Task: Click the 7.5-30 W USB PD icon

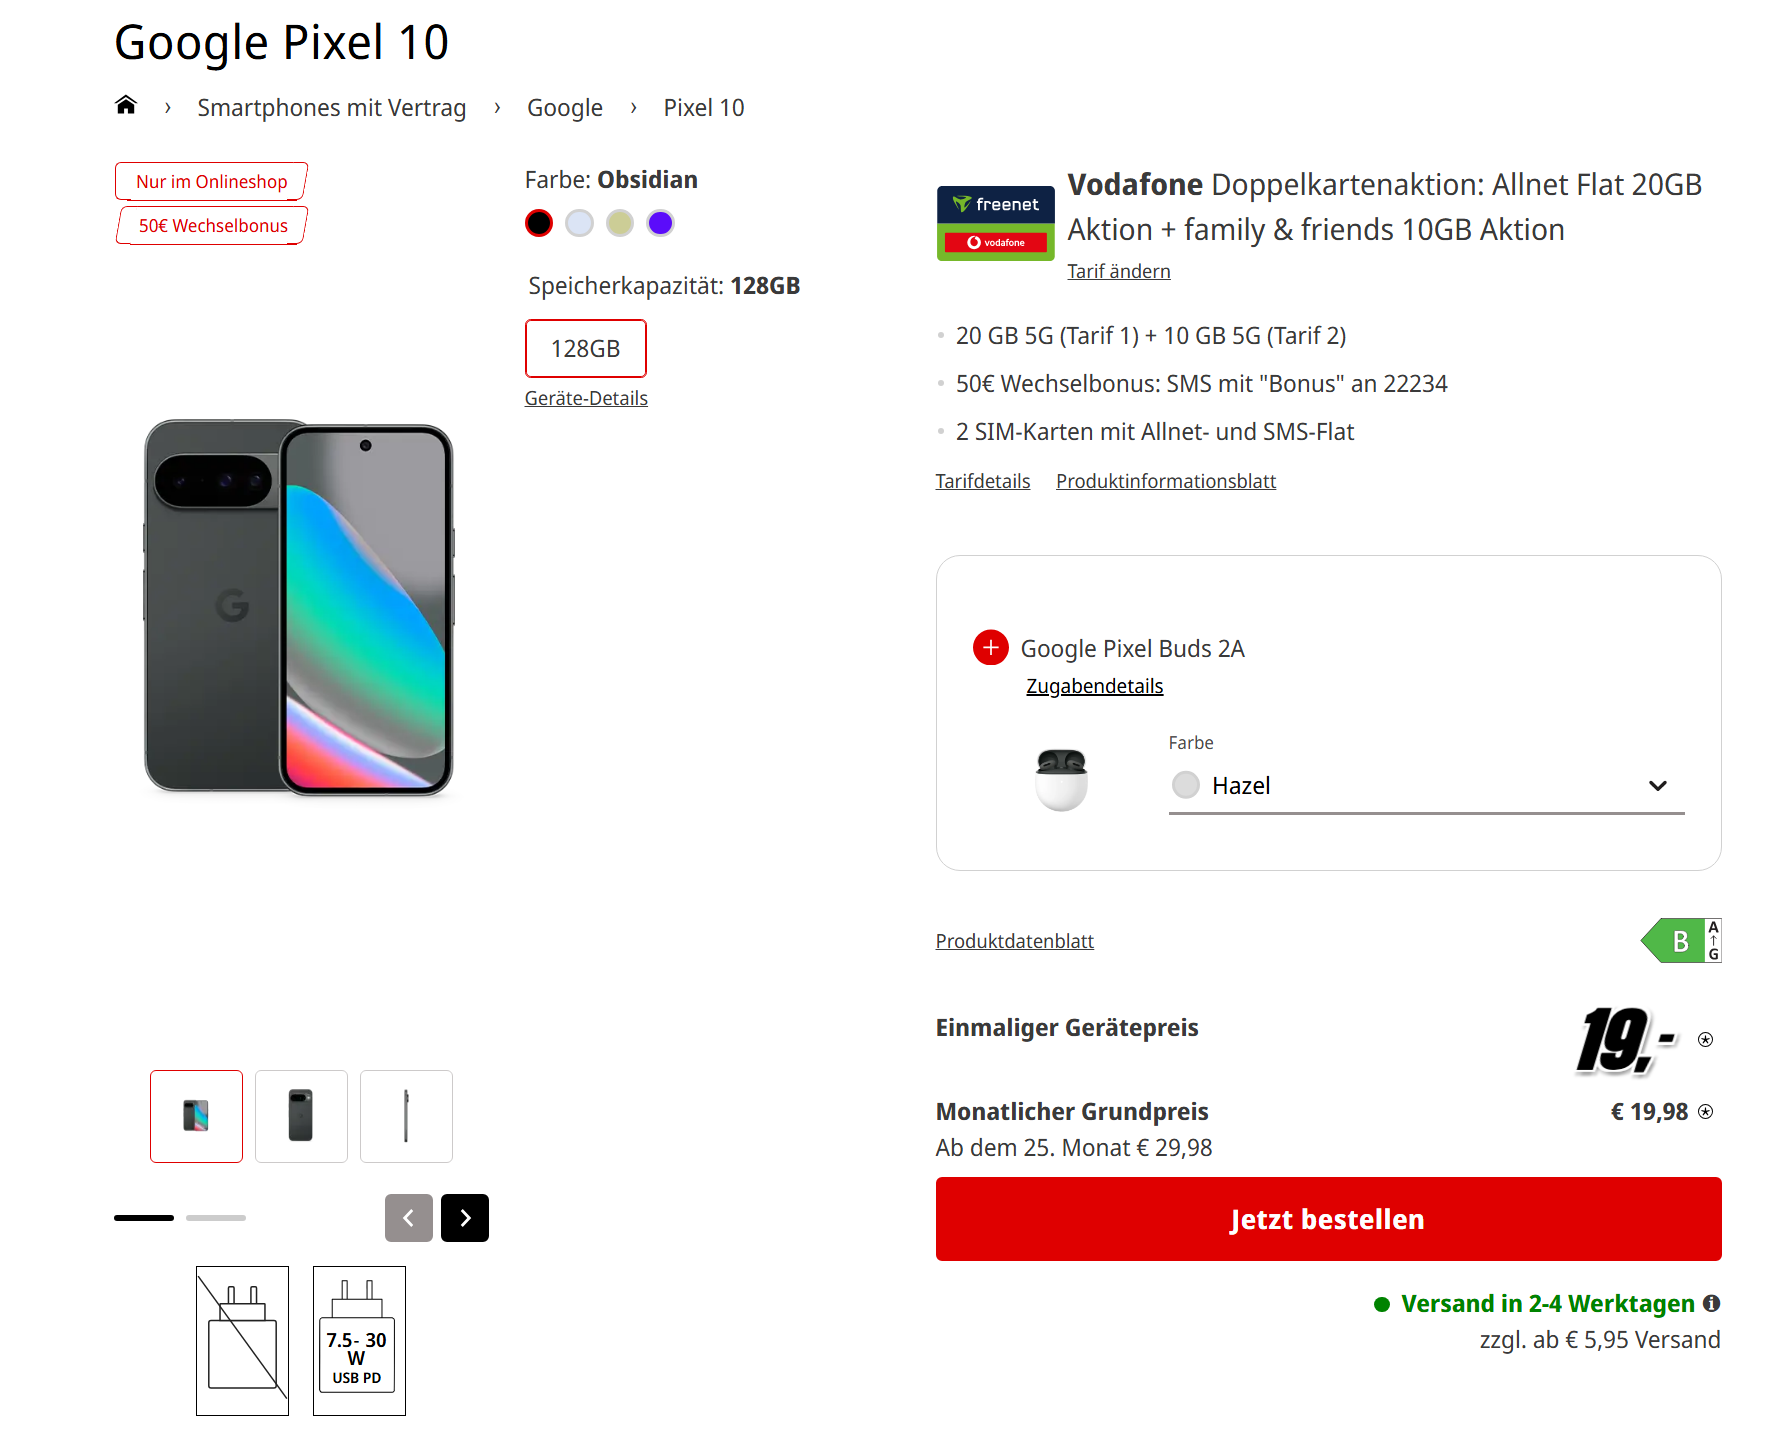Action: [x=359, y=1341]
